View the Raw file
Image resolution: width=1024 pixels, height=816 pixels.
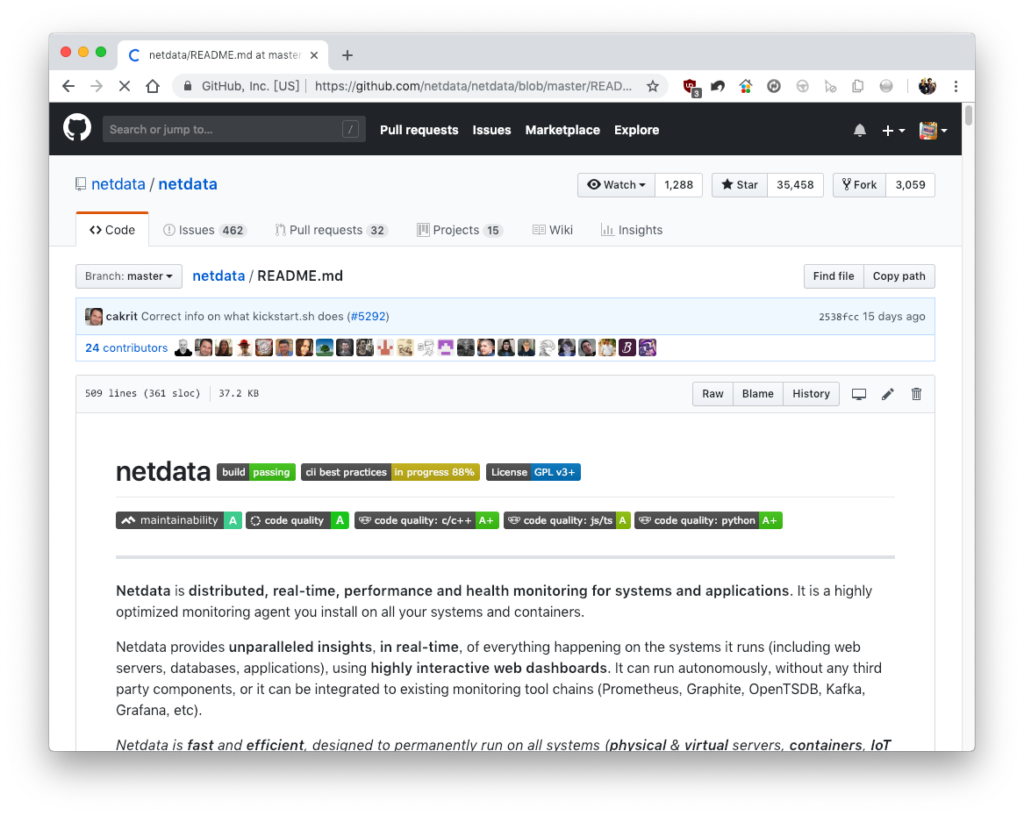tap(712, 394)
